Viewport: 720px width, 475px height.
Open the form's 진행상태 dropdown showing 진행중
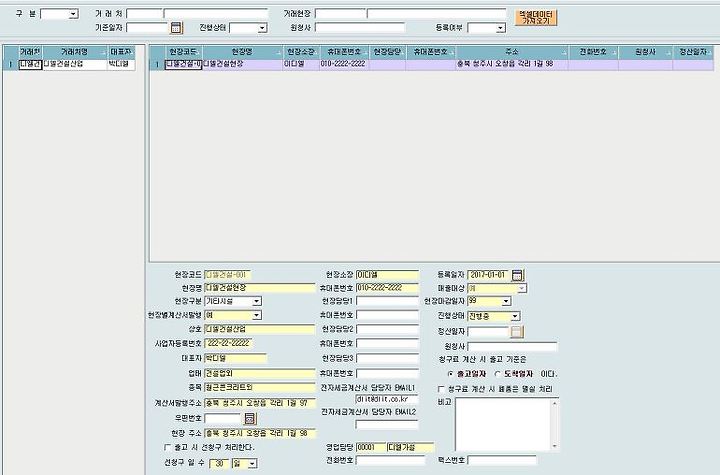click(515, 316)
